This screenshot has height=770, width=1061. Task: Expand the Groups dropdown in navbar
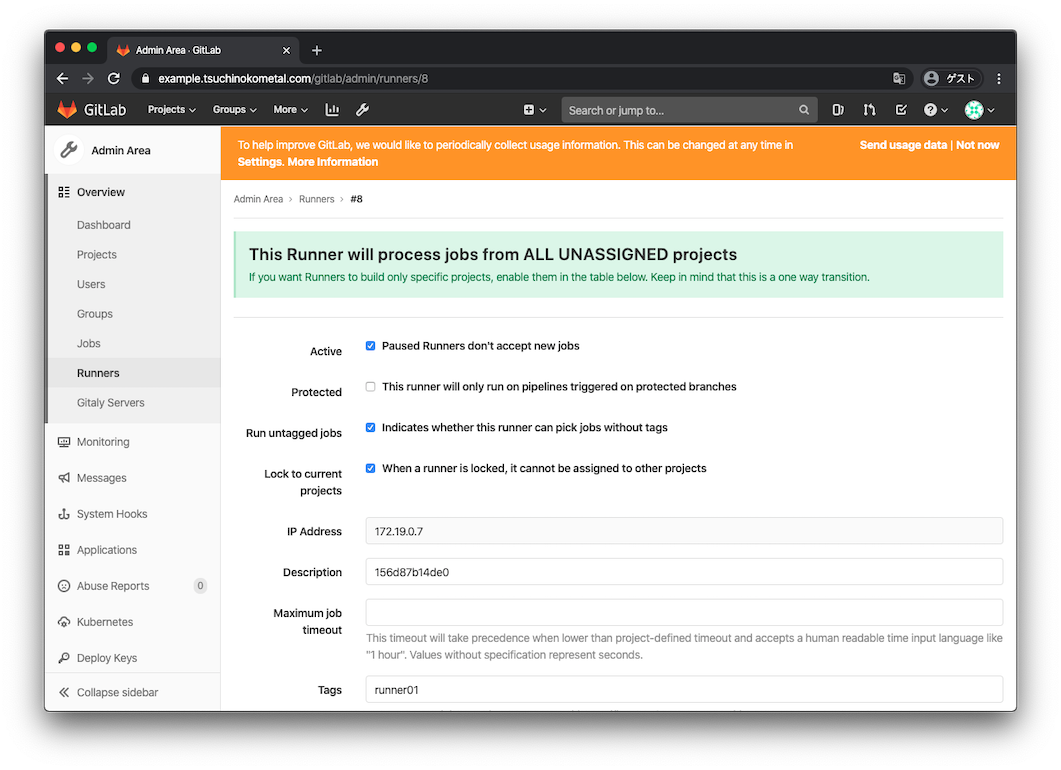pyautogui.click(x=234, y=110)
